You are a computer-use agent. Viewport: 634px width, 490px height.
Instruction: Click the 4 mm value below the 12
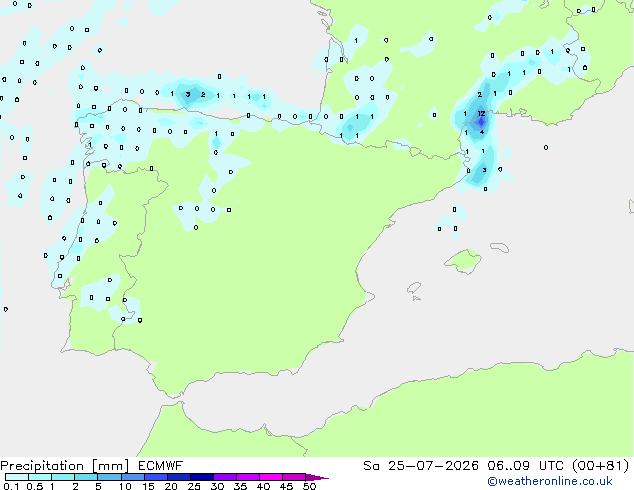pos(482,132)
